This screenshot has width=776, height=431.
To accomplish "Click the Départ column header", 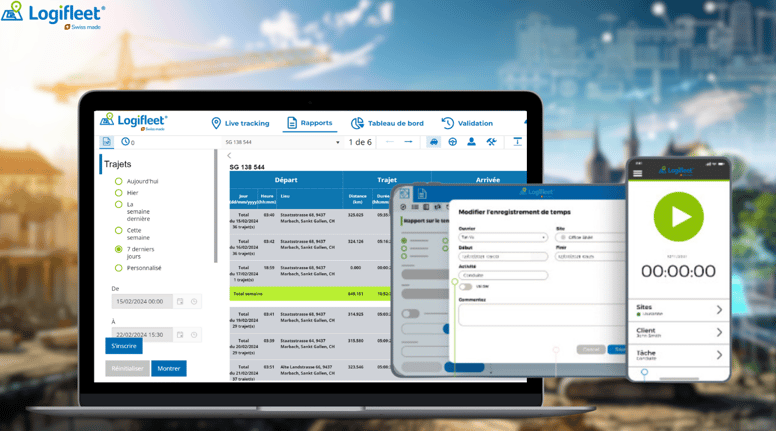I will 286,180.
